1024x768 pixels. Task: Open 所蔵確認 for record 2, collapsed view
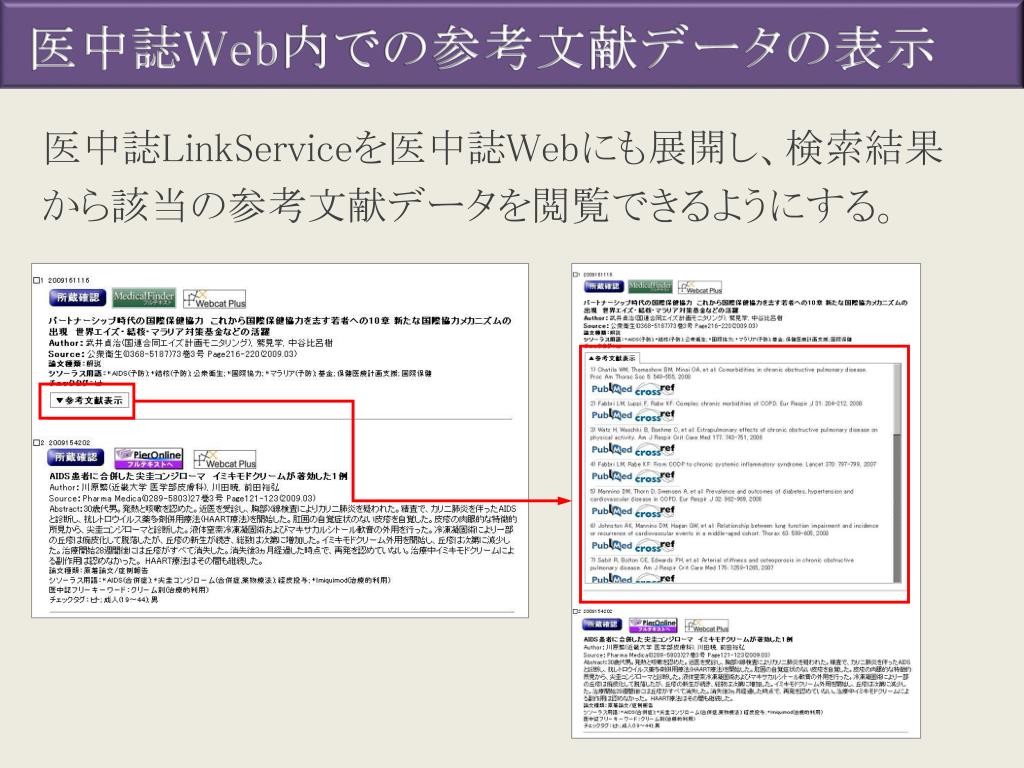point(76,457)
